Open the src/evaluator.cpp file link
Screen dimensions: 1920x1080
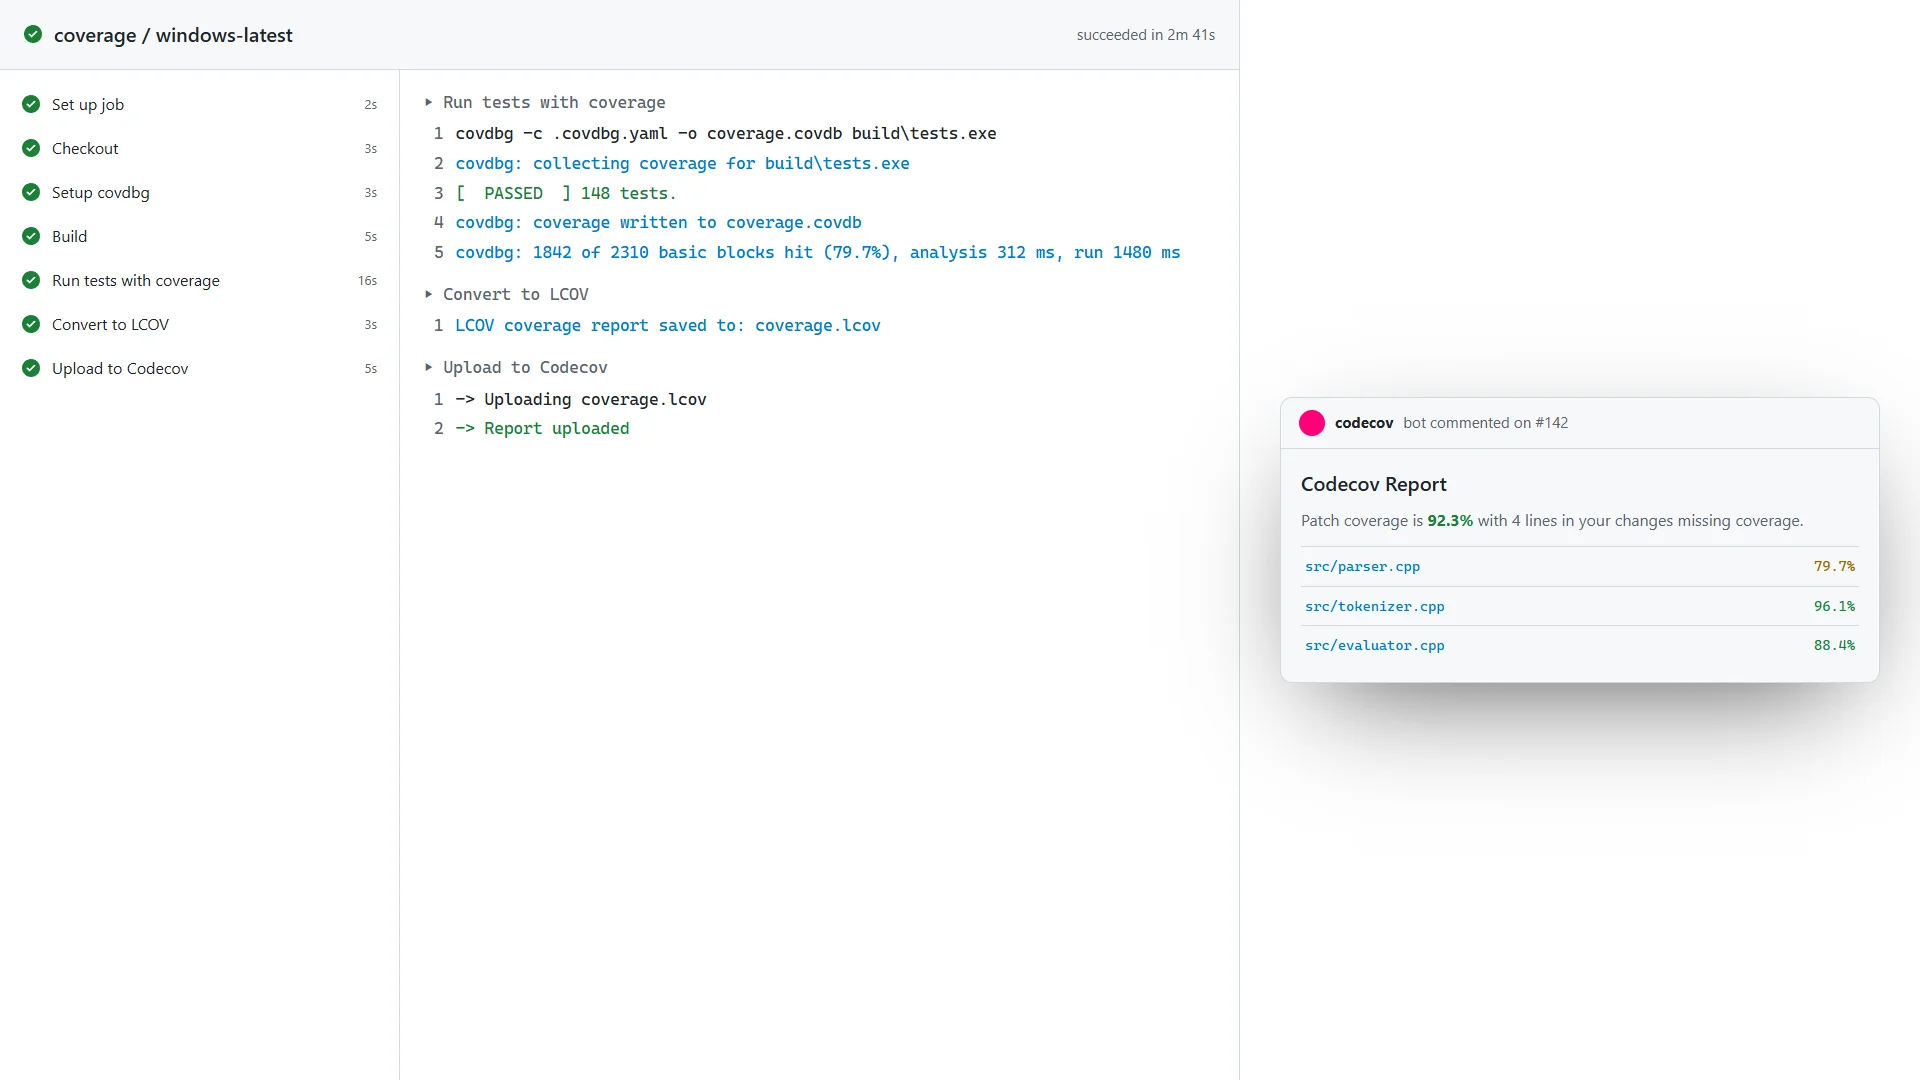[x=1374, y=645]
